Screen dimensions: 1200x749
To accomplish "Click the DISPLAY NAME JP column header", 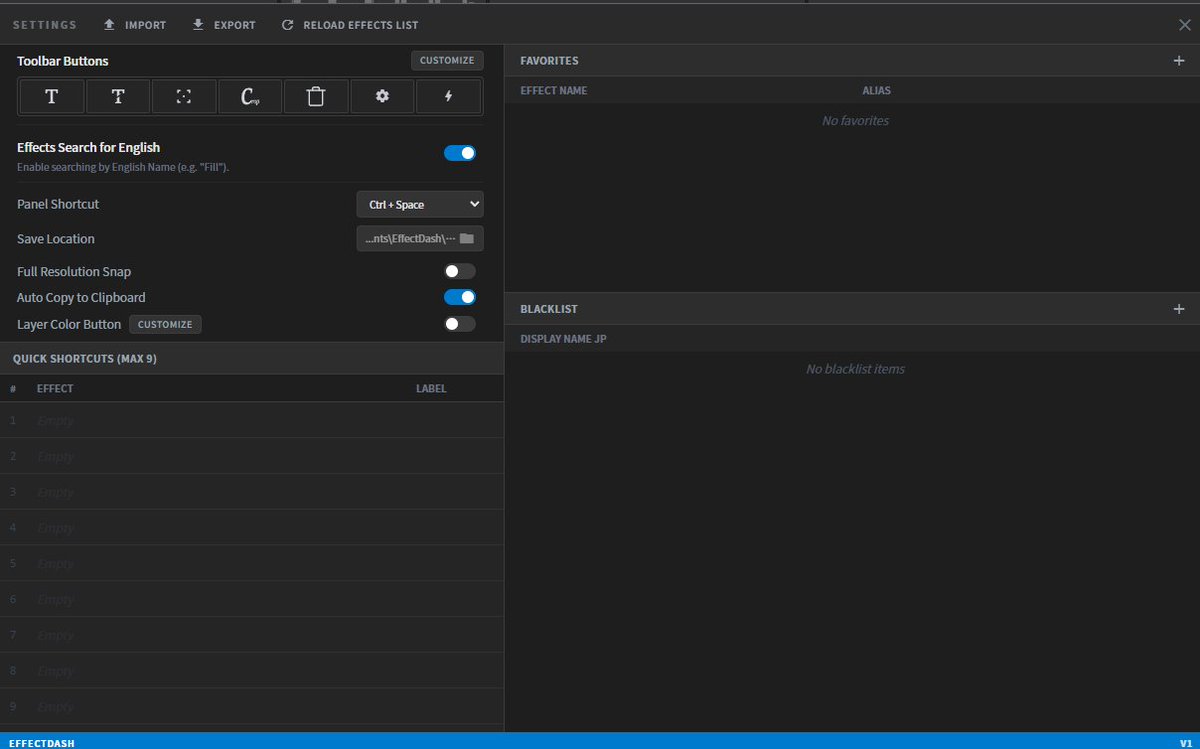I will click(564, 339).
